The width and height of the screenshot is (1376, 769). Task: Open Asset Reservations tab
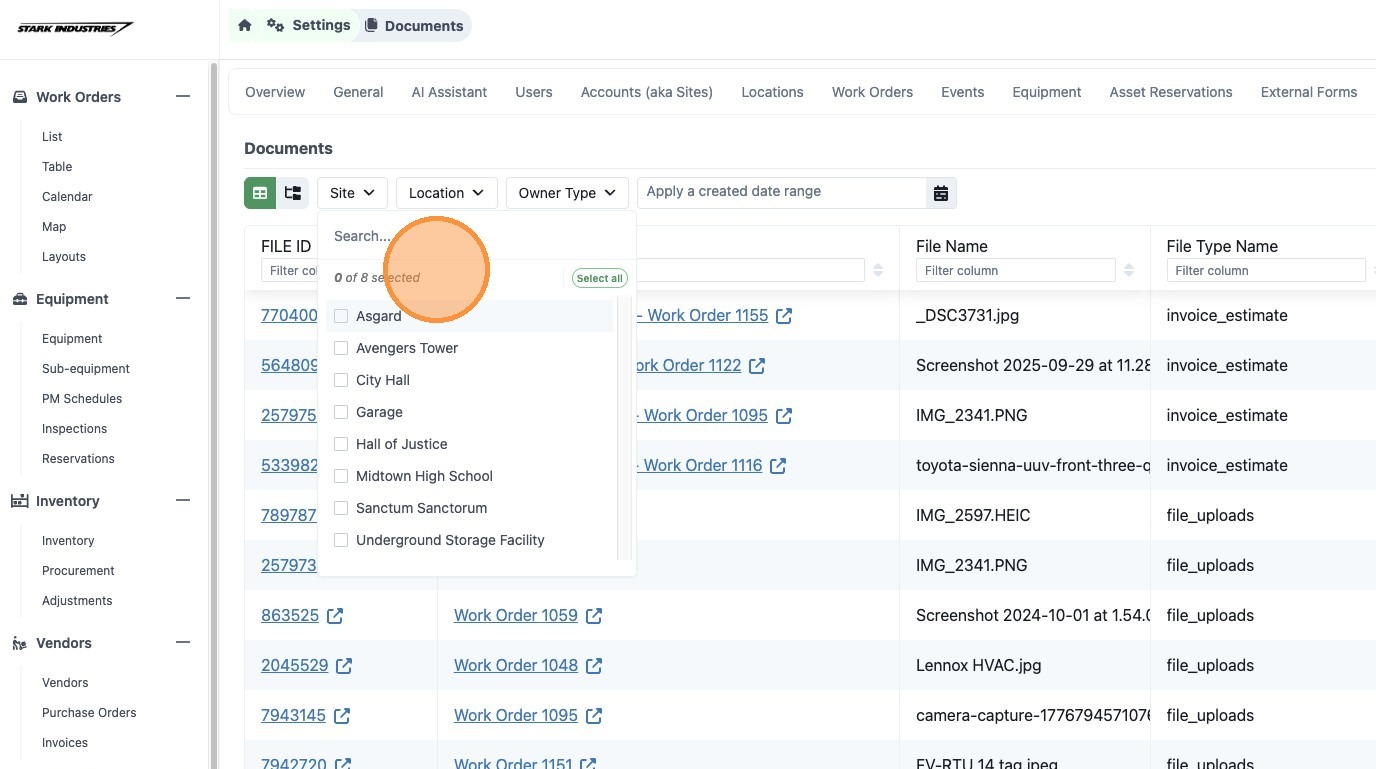[1171, 92]
